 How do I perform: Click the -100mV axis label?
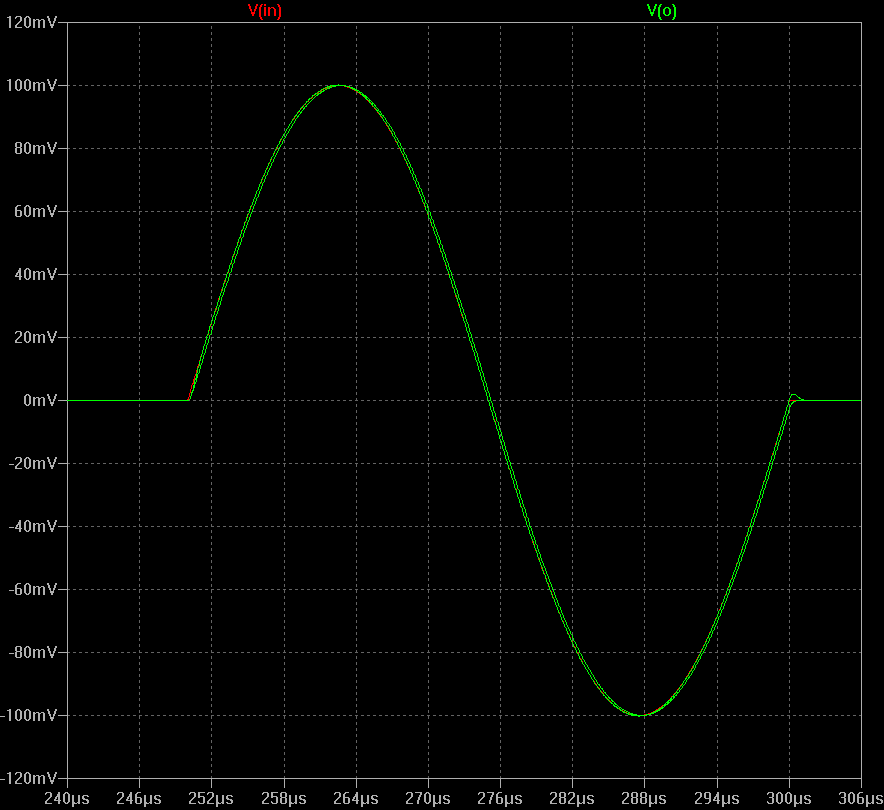(29, 715)
